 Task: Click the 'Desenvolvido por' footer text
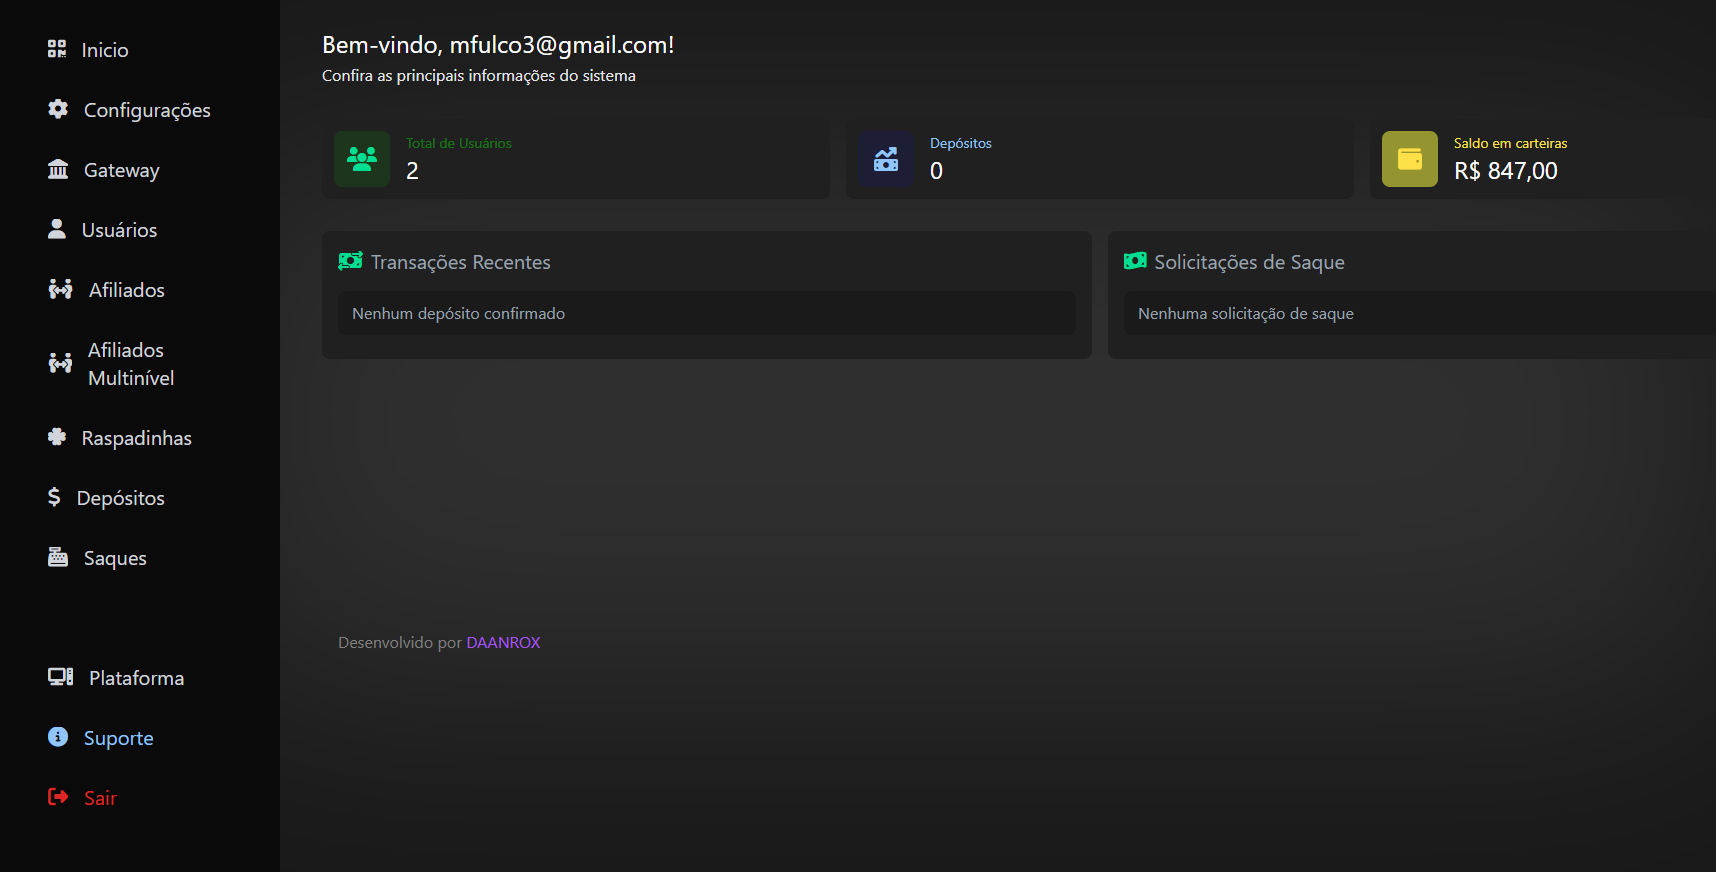click(400, 642)
